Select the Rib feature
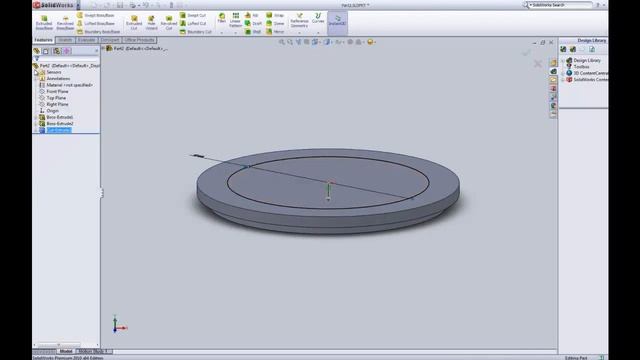This screenshot has width=640, height=360. click(x=251, y=15)
